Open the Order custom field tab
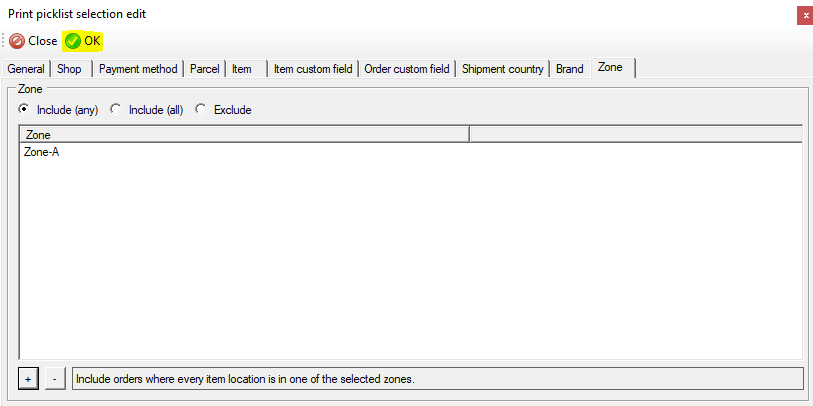 coord(406,69)
